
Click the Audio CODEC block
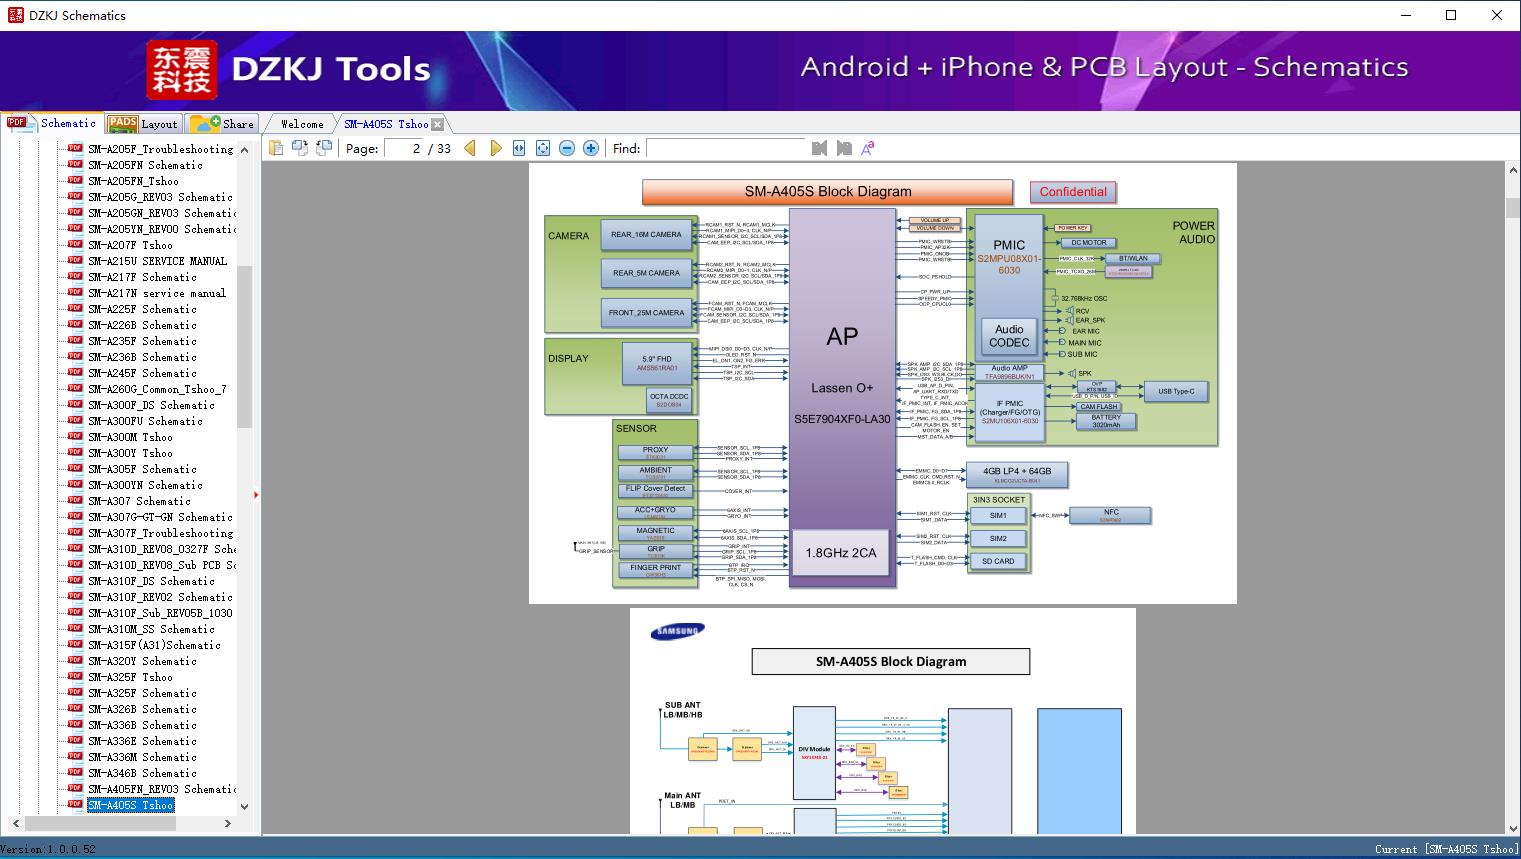click(x=1009, y=336)
